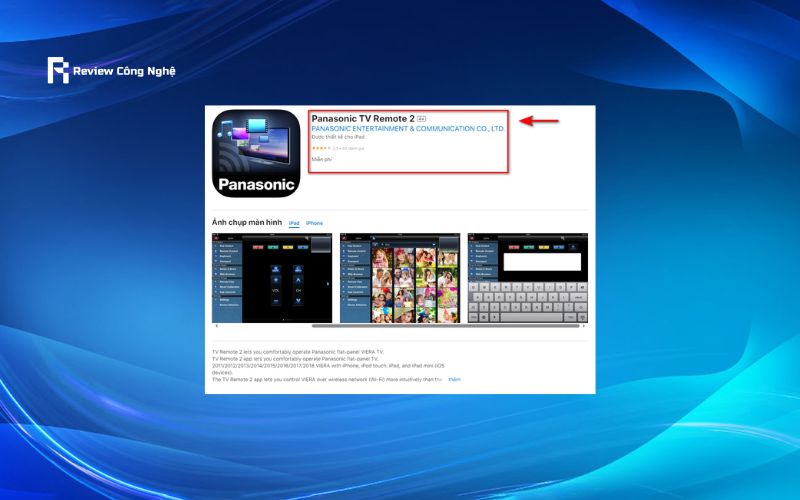Click the horizontal scrollbar under the screenshots

point(445,326)
